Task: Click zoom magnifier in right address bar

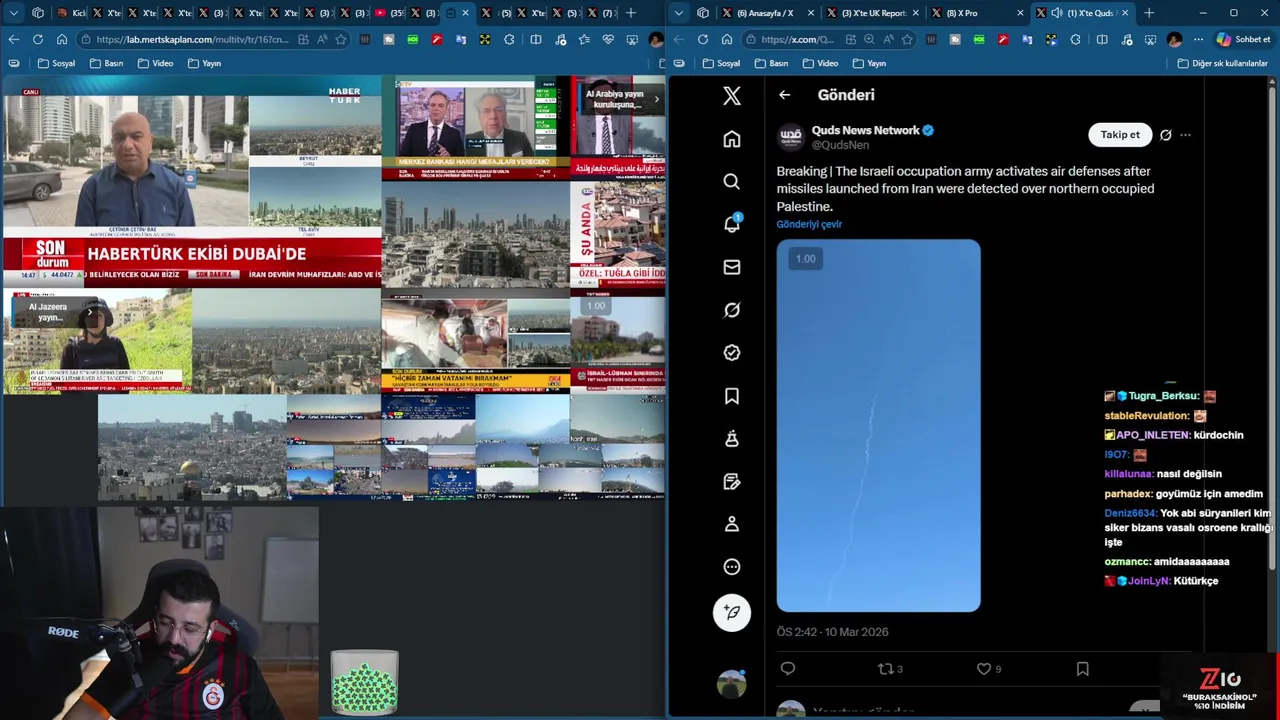Action: [x=869, y=39]
